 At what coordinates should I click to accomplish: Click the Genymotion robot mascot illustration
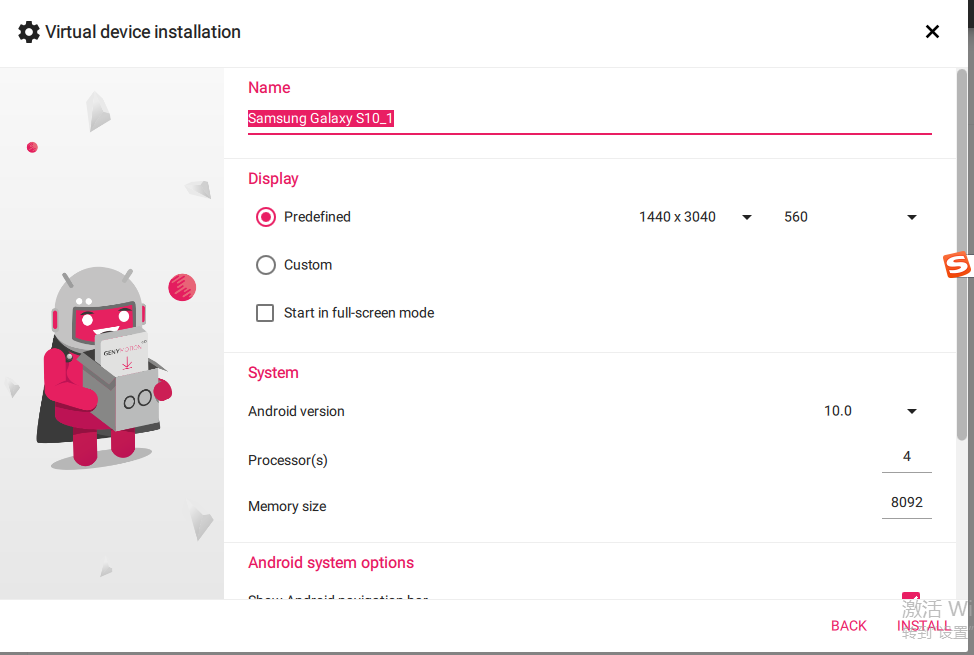point(102,367)
